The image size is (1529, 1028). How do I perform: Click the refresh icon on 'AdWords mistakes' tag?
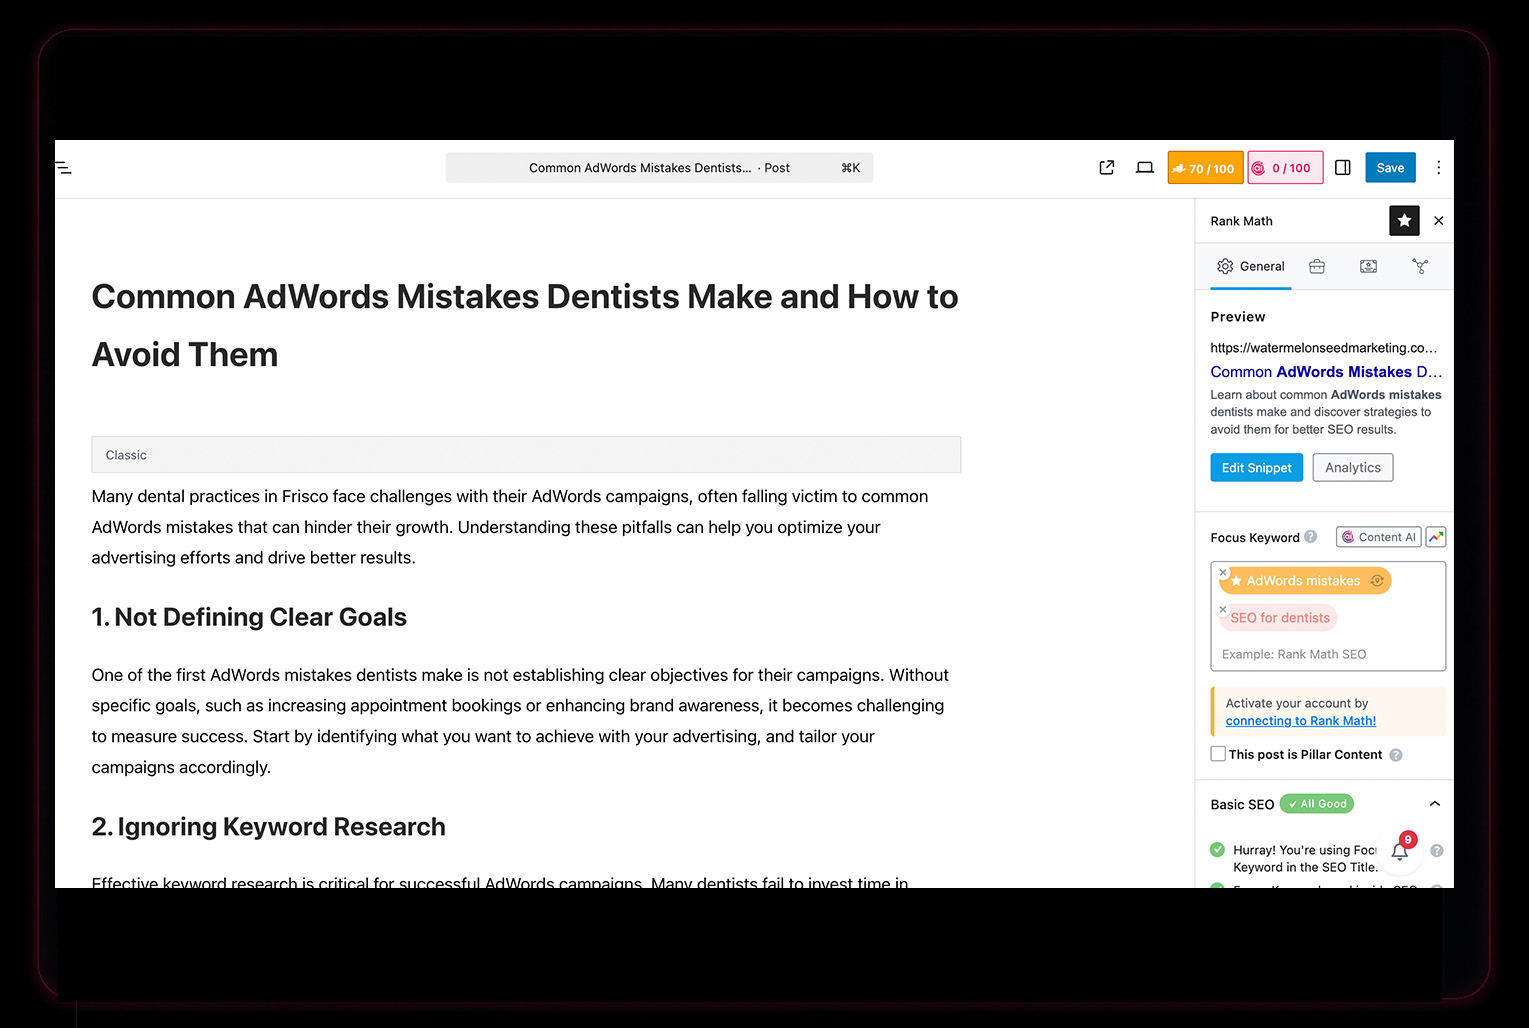point(1377,581)
